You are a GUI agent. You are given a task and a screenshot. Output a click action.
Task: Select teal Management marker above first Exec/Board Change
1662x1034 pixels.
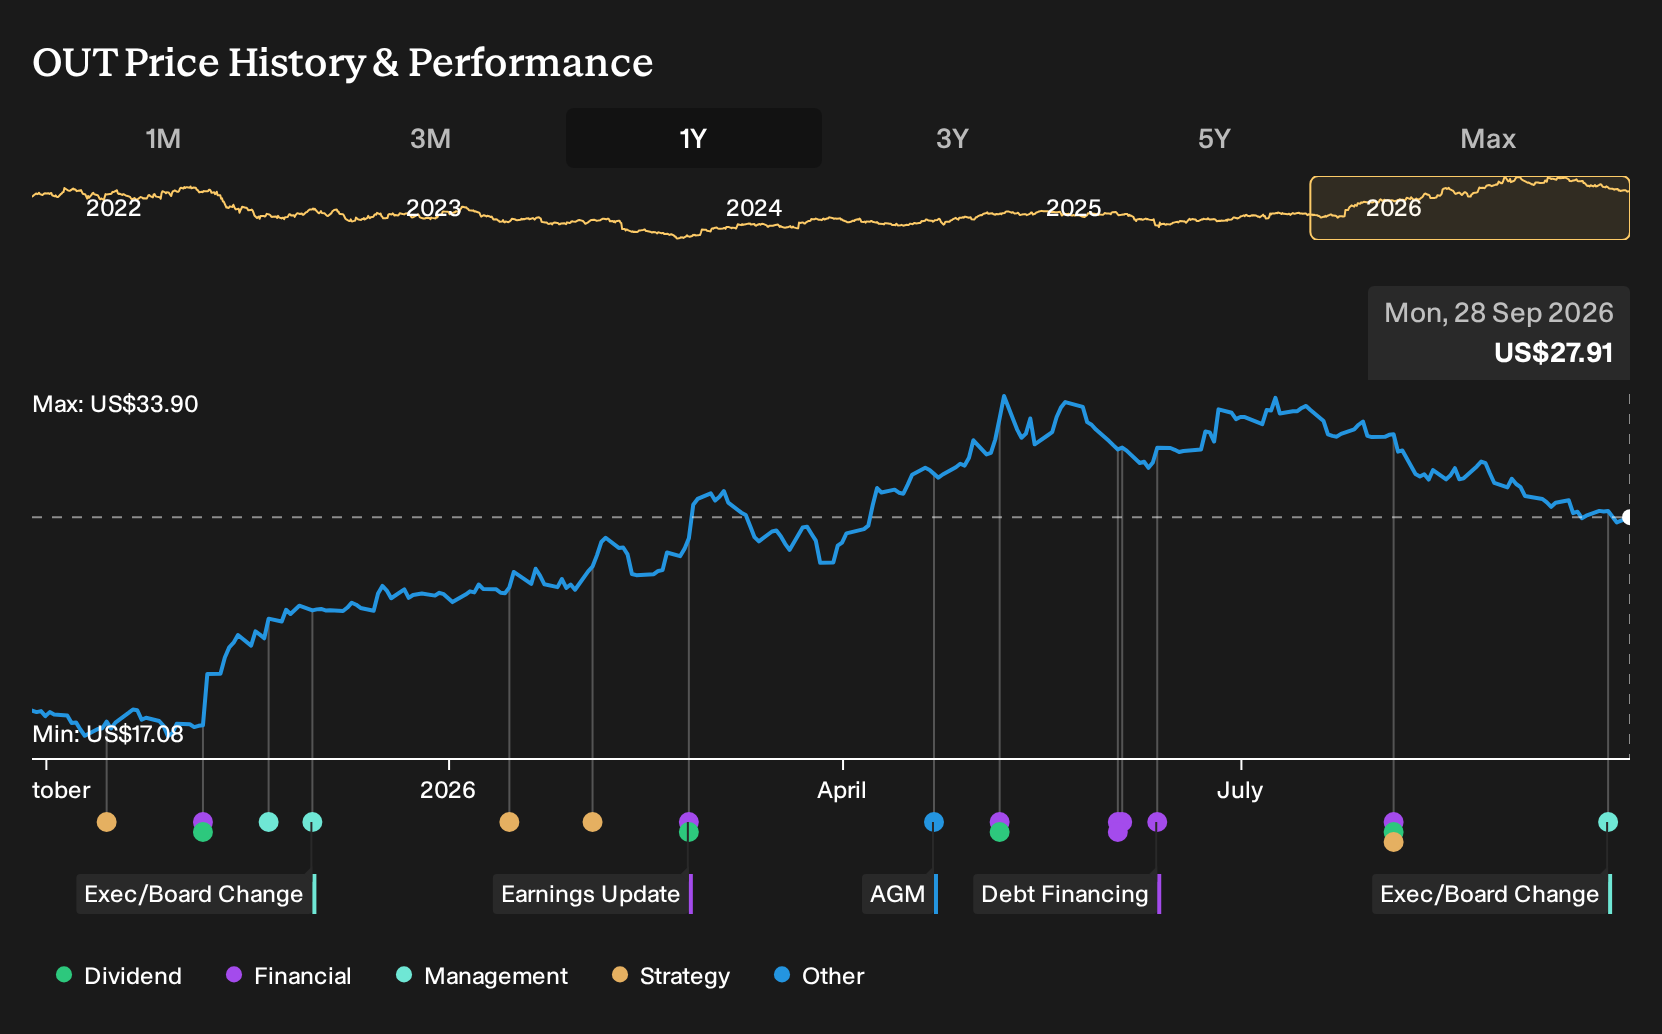312,822
